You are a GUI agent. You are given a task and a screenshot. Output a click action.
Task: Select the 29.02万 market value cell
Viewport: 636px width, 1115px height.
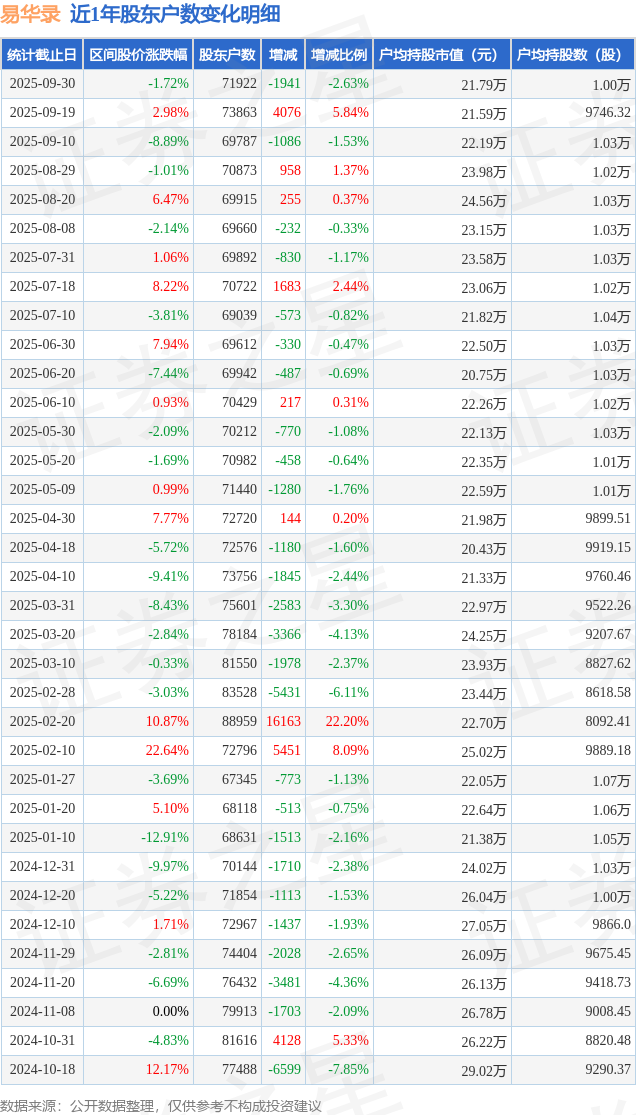pos(484,1070)
